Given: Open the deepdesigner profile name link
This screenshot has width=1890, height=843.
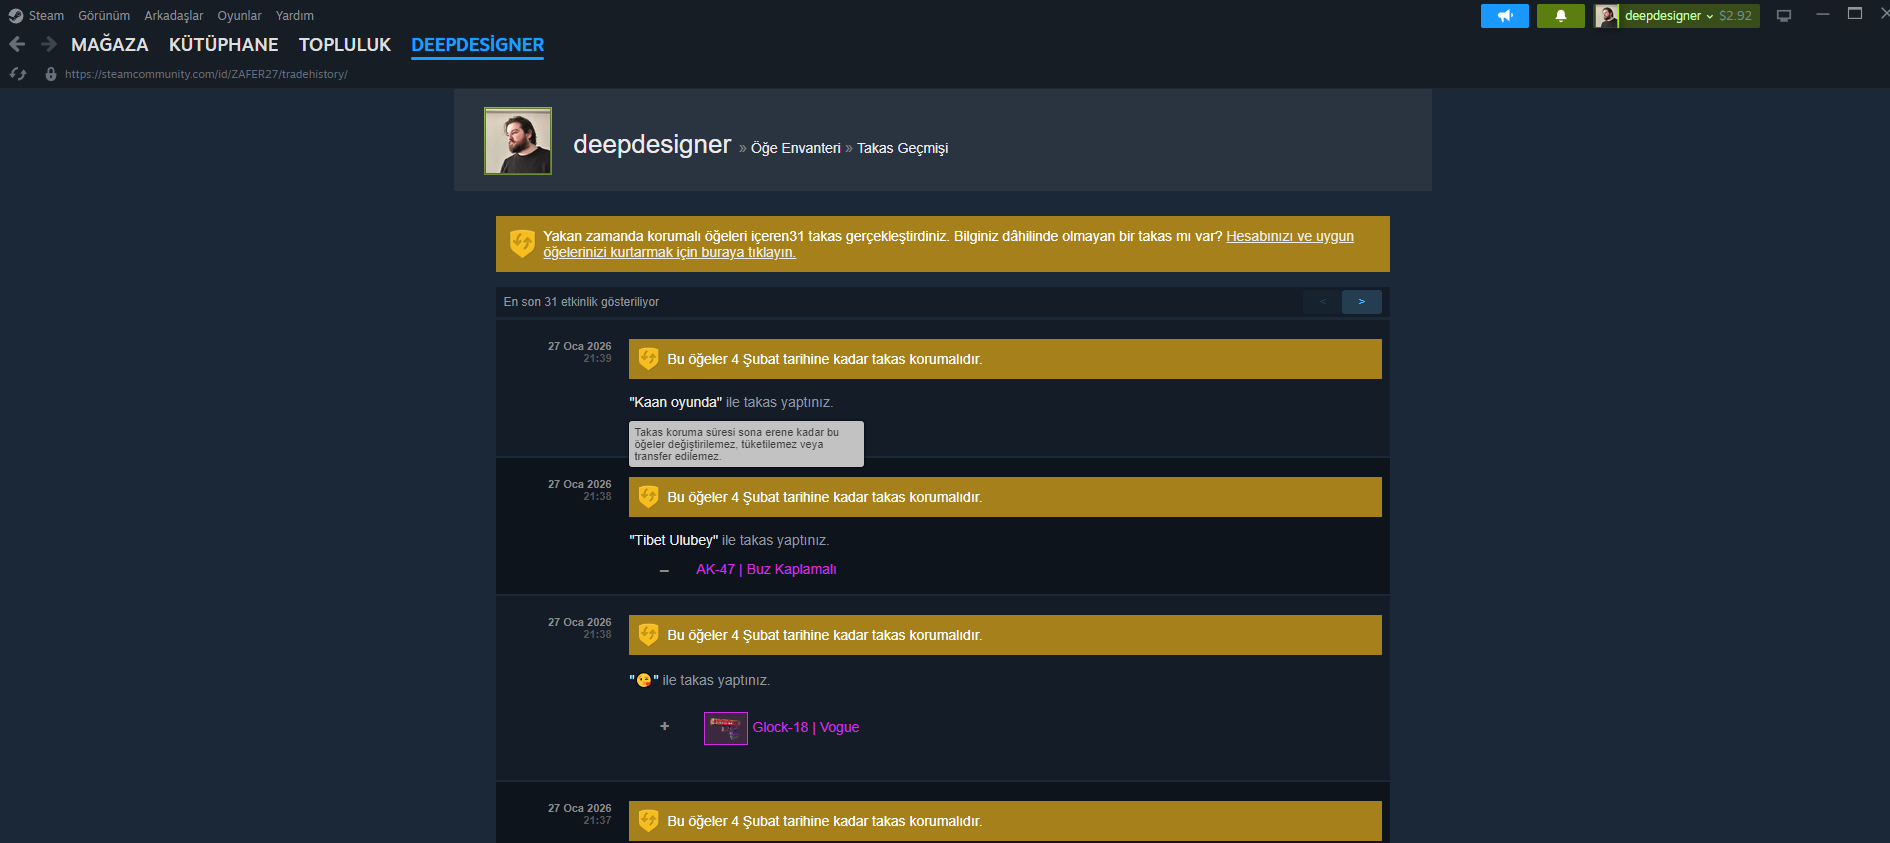Looking at the screenshot, I should (652, 144).
